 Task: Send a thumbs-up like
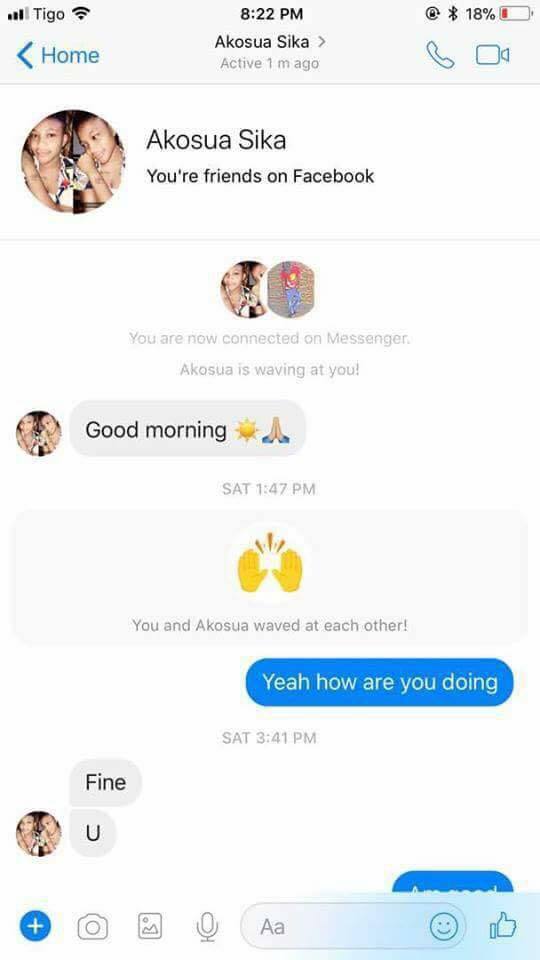tap(503, 925)
